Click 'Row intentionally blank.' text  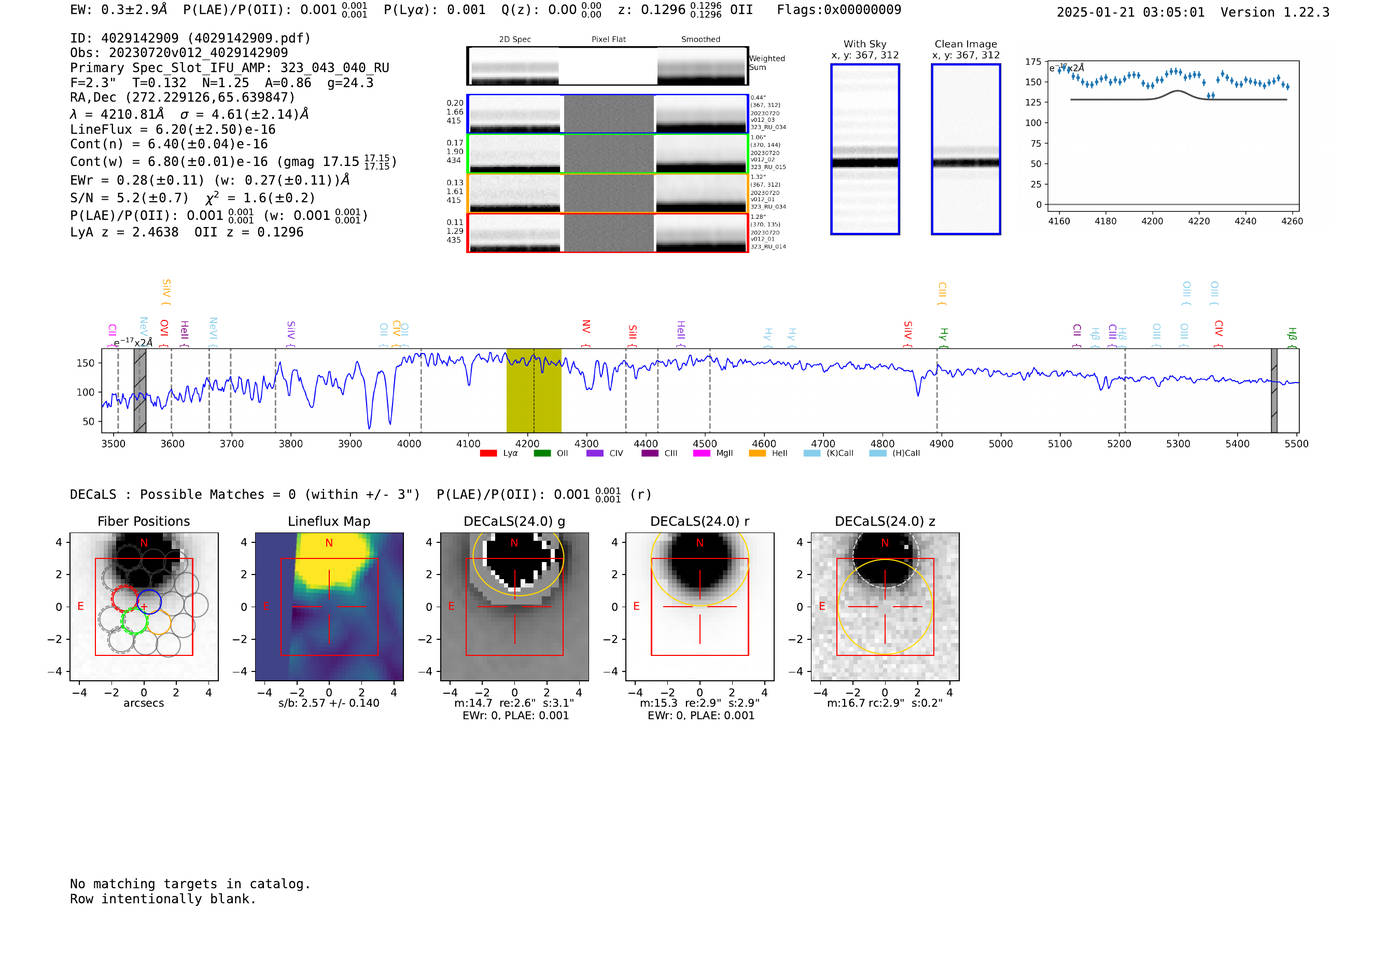163,899
